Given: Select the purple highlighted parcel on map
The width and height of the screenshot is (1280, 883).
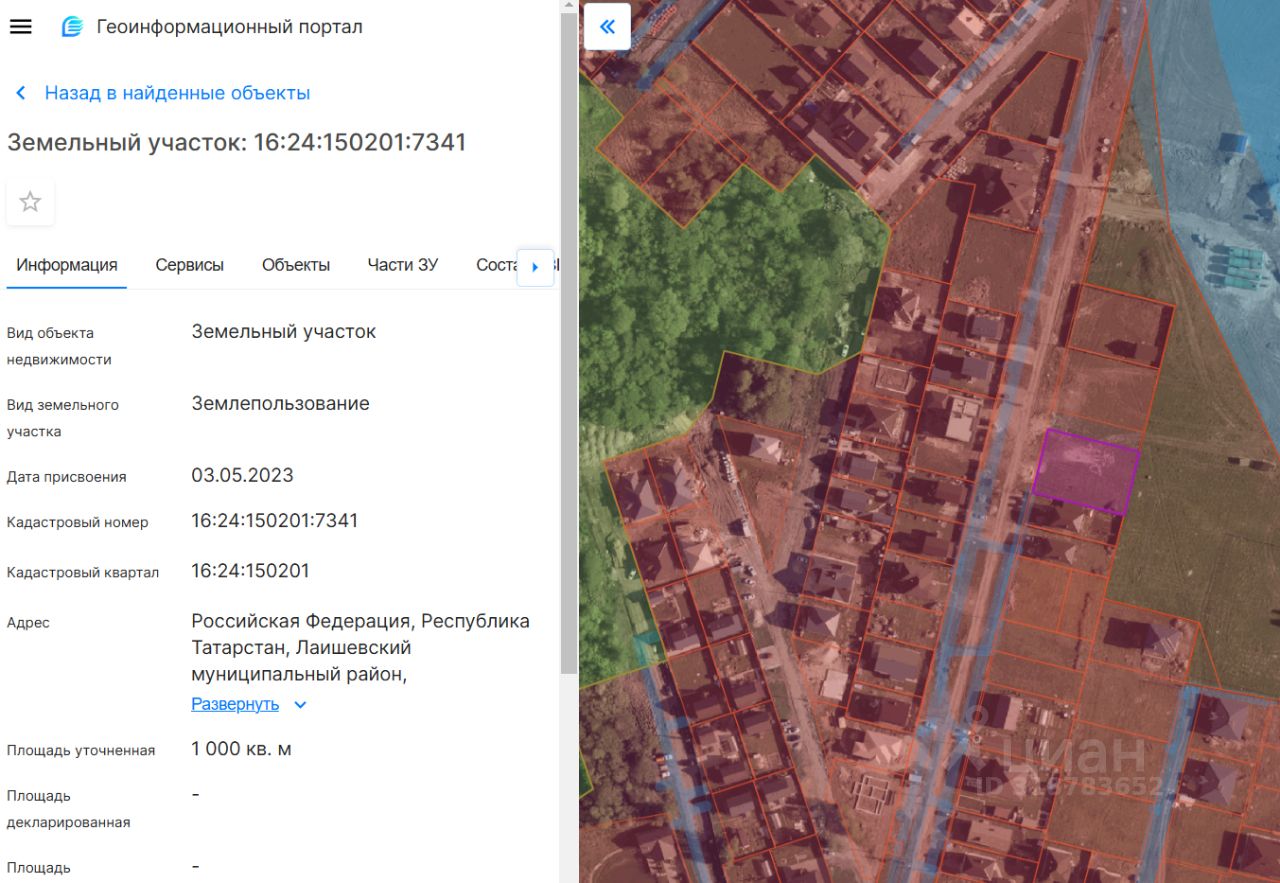Looking at the screenshot, I should click(1086, 471).
